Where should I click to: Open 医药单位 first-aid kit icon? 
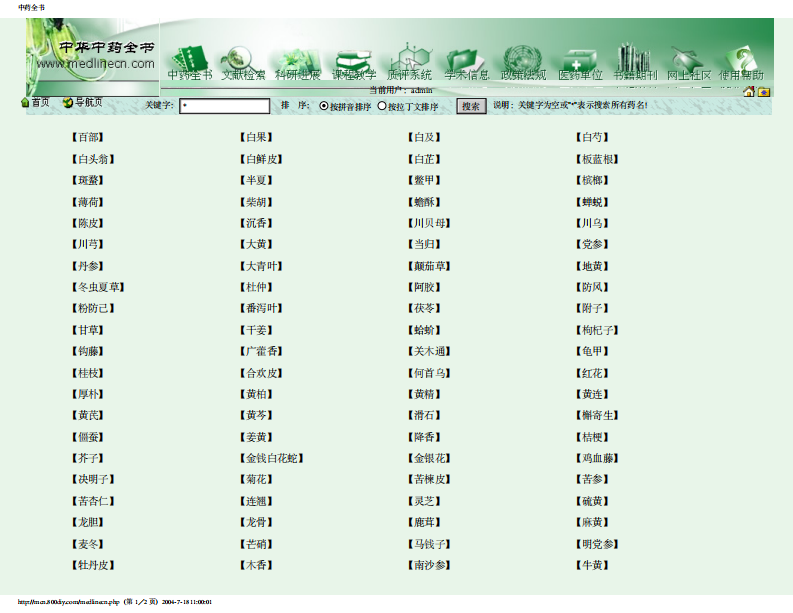coord(580,62)
